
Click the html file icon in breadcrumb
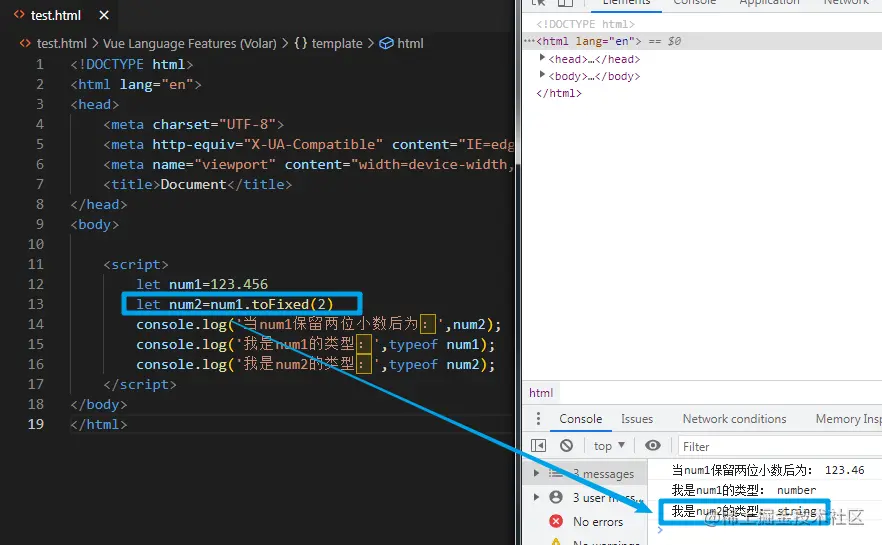(25, 43)
